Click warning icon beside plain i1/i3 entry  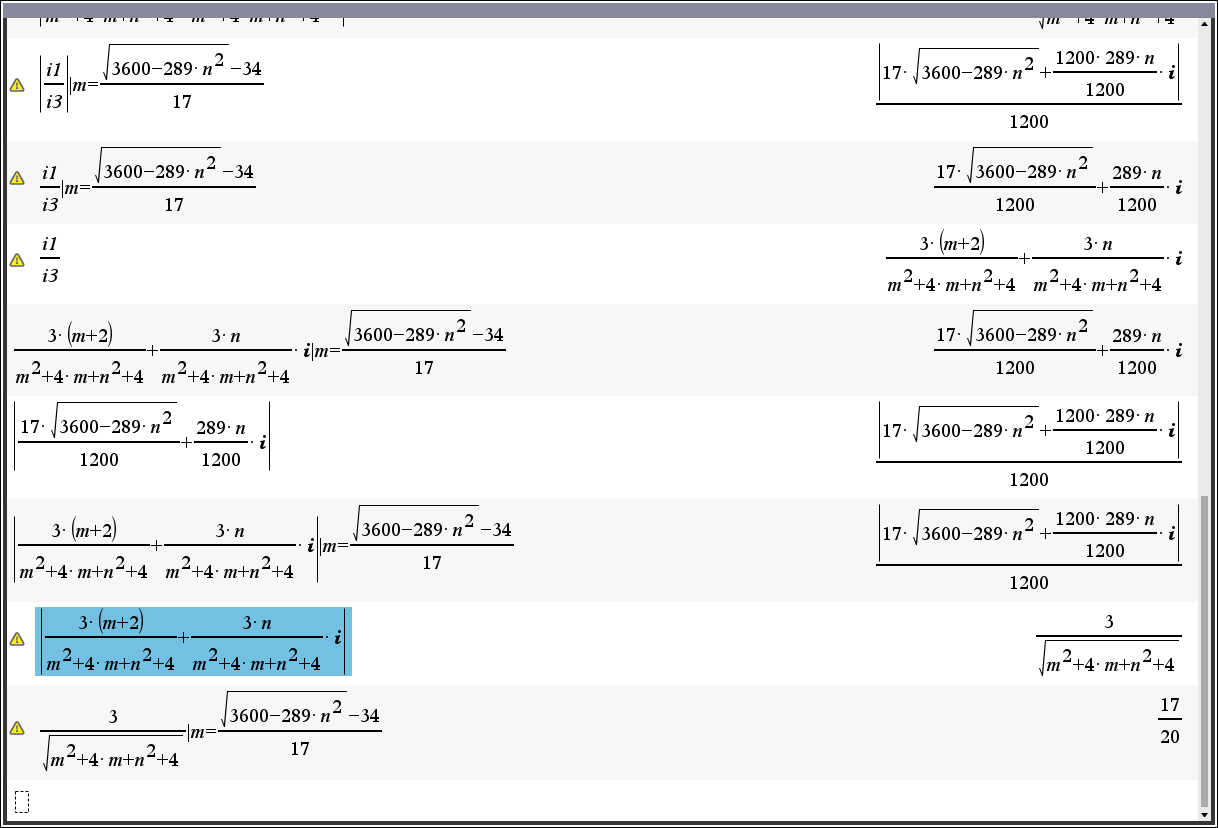17,260
